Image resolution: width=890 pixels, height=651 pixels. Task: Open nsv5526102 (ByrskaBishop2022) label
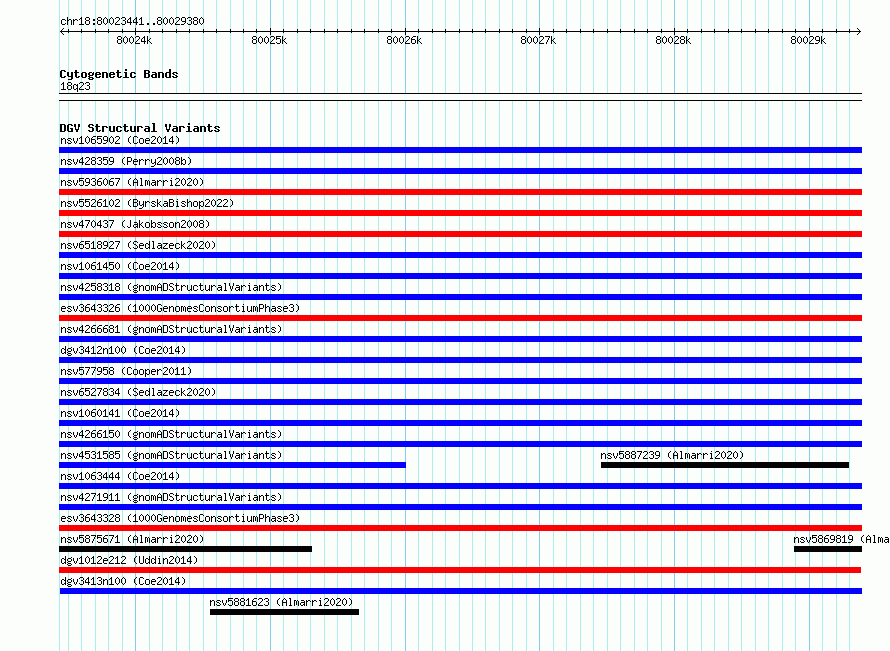pos(147,203)
